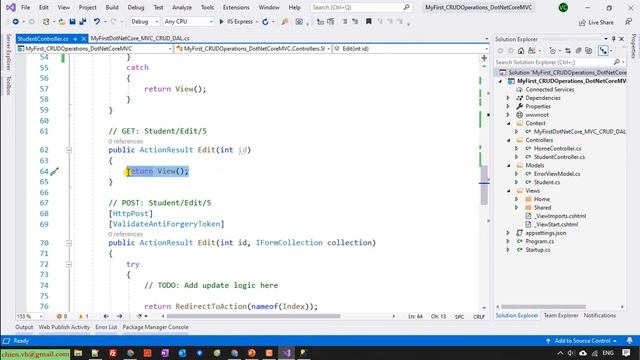This screenshot has width=640, height=360.
Task: Click the ENG language indicator in taskbar
Action: point(608,353)
